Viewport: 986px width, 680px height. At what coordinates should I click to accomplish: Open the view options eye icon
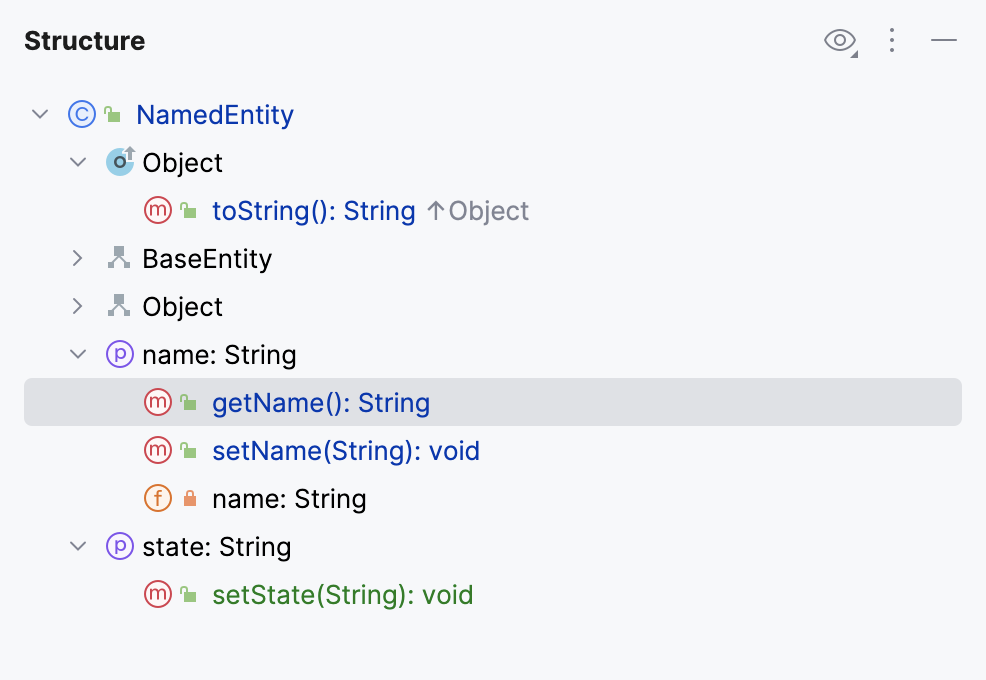click(x=838, y=41)
